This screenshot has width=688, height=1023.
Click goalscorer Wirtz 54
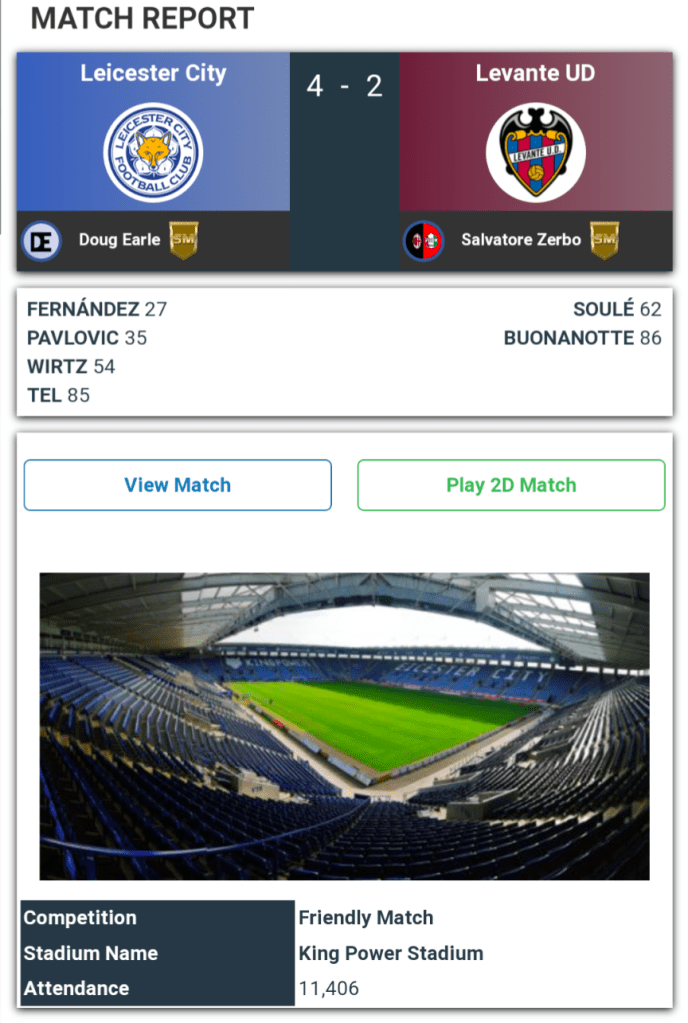[71, 366]
